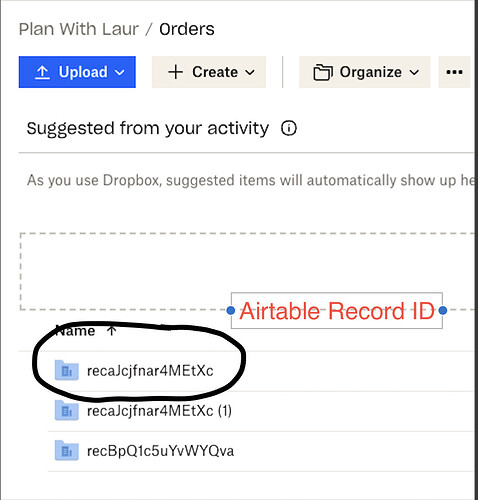Select the Airtable Record ID text box
This screenshot has height=500, width=478.
(x=337, y=311)
